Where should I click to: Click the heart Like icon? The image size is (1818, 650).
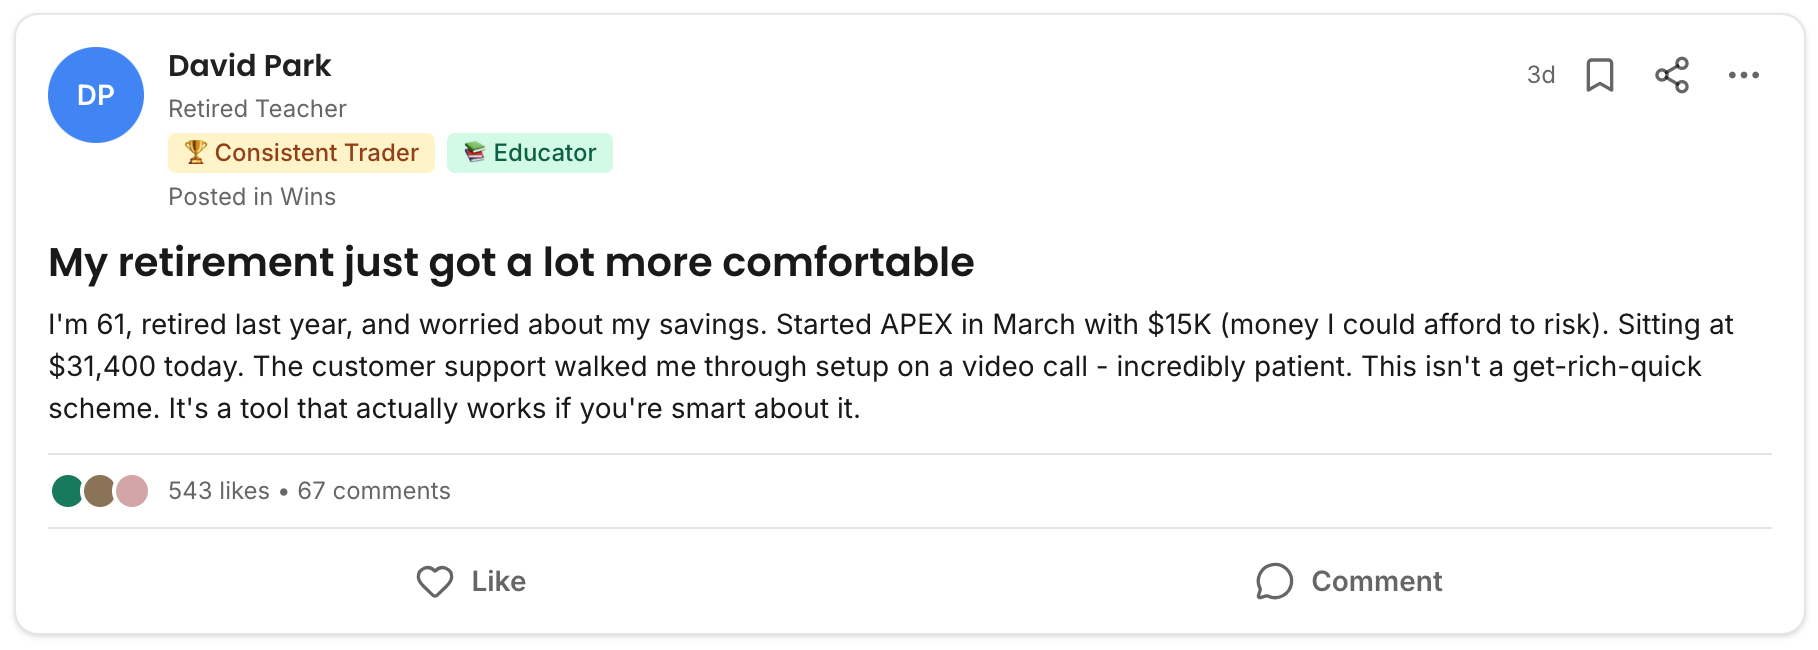point(435,581)
